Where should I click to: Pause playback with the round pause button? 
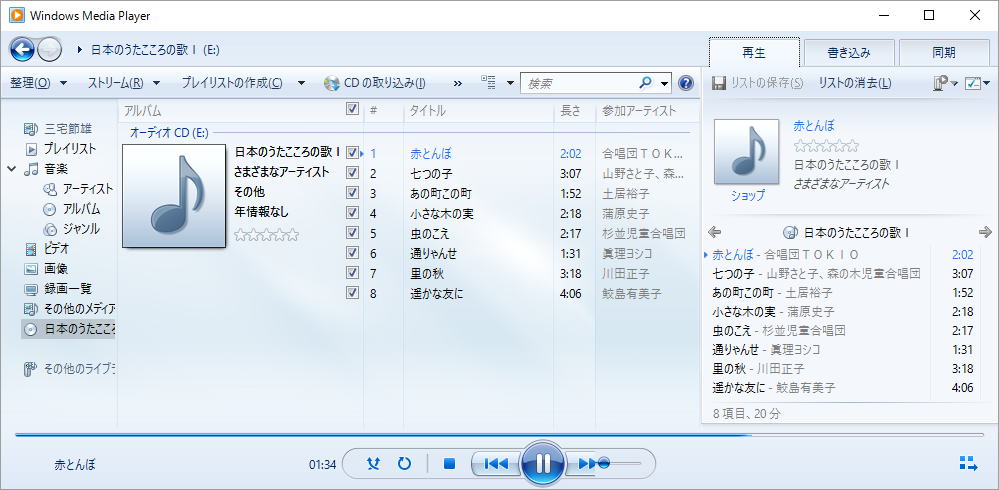pos(543,463)
